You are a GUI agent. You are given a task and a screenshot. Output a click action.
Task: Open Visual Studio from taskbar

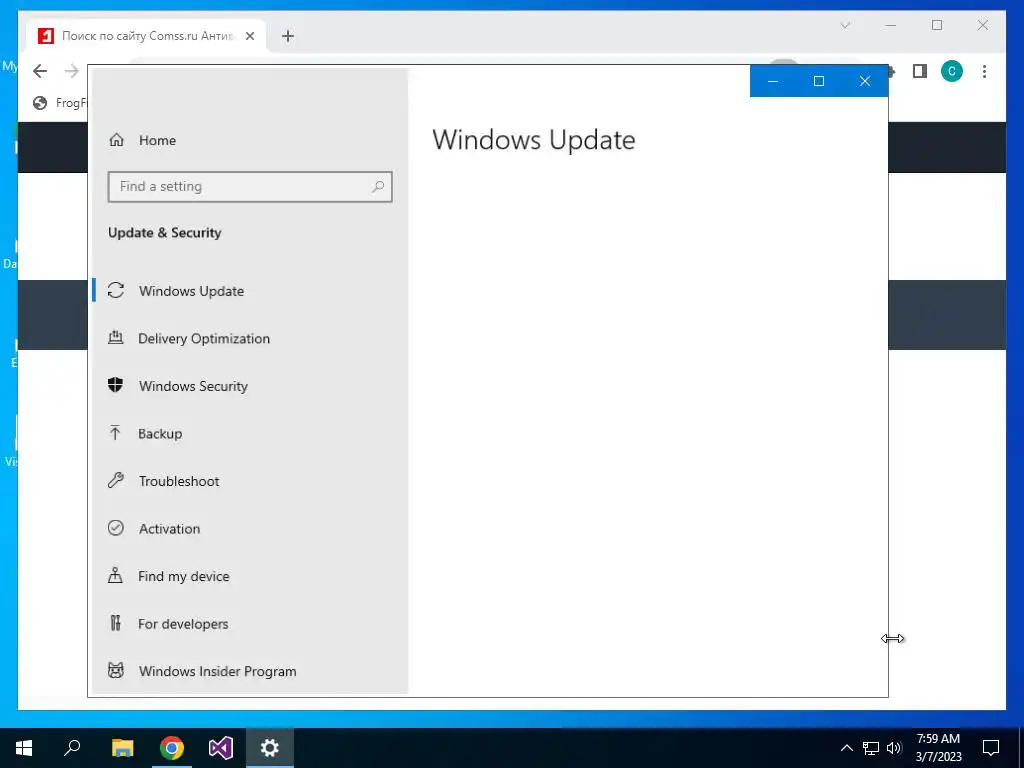[221, 748]
